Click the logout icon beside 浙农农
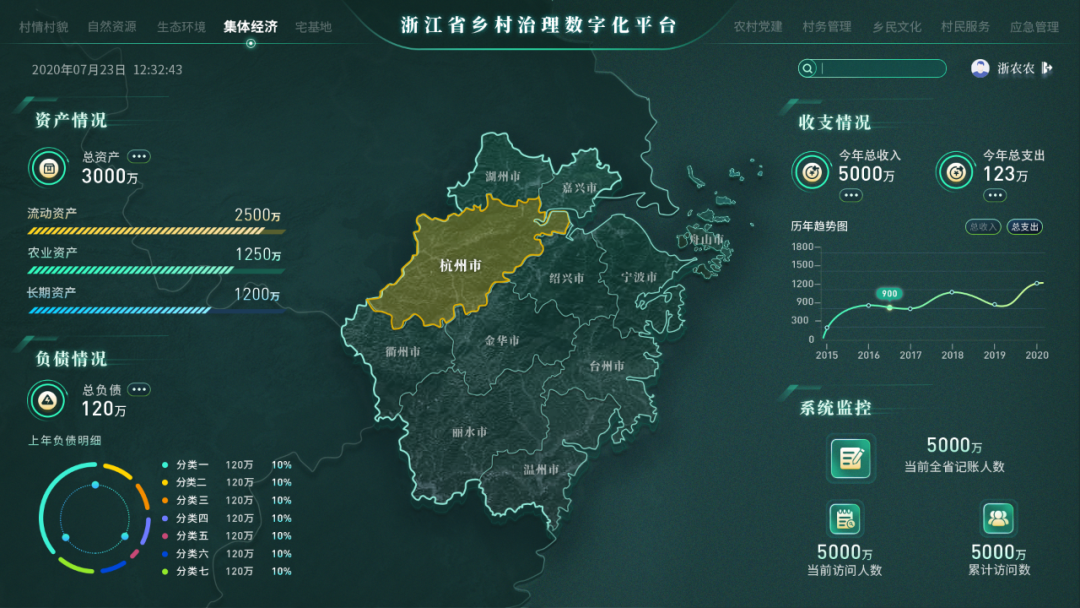1080x608 pixels. 1047,68
